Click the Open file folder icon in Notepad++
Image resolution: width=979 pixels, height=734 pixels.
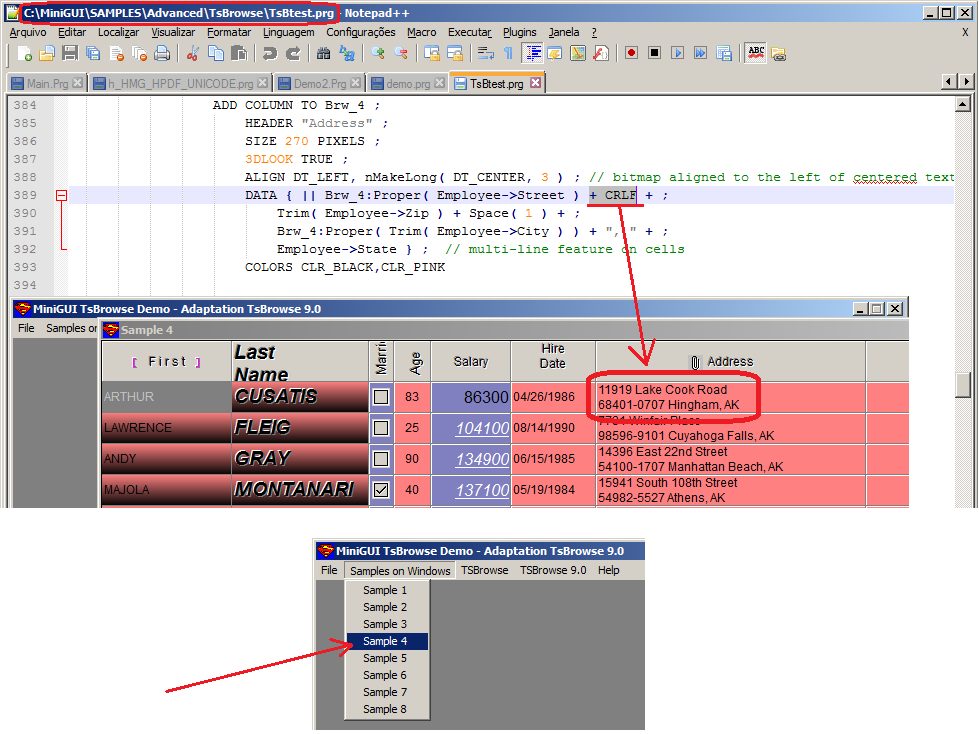pos(47,54)
